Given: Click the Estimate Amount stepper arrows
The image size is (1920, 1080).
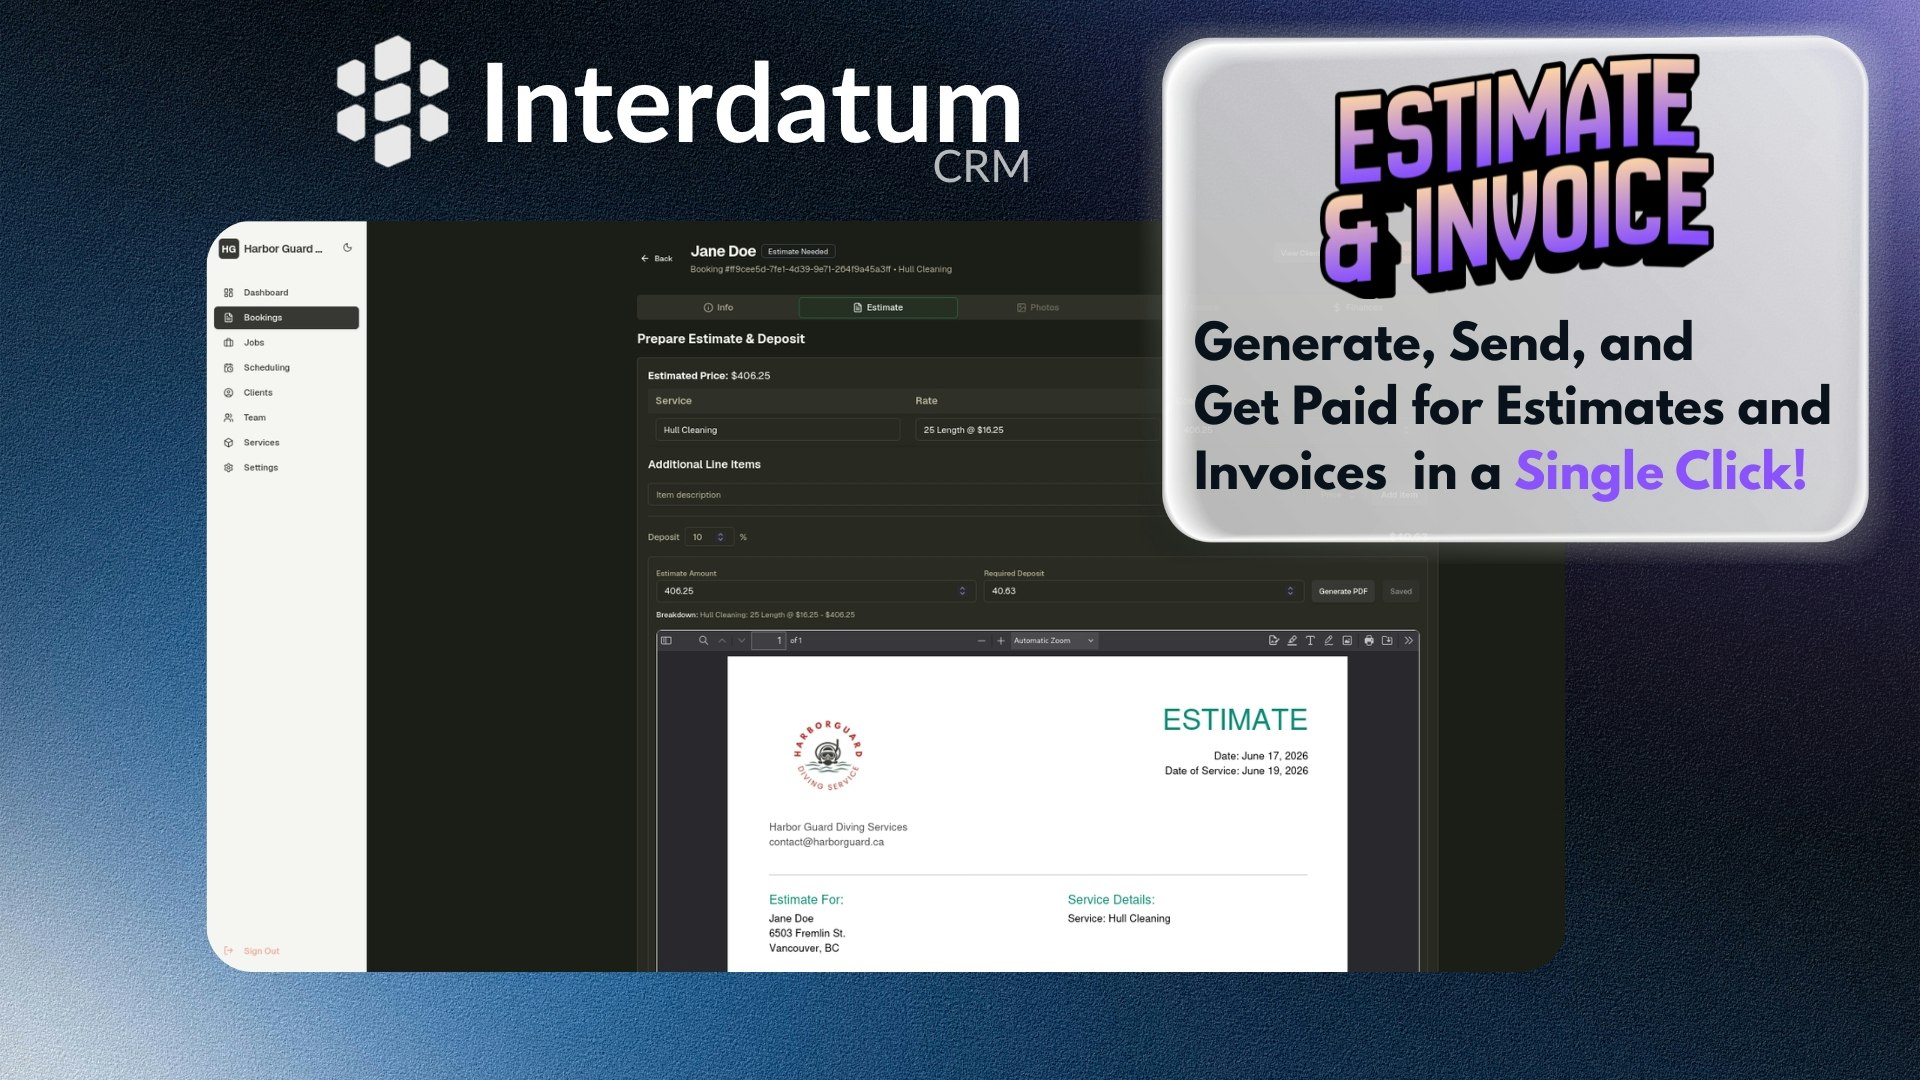Looking at the screenshot, I should click(962, 591).
